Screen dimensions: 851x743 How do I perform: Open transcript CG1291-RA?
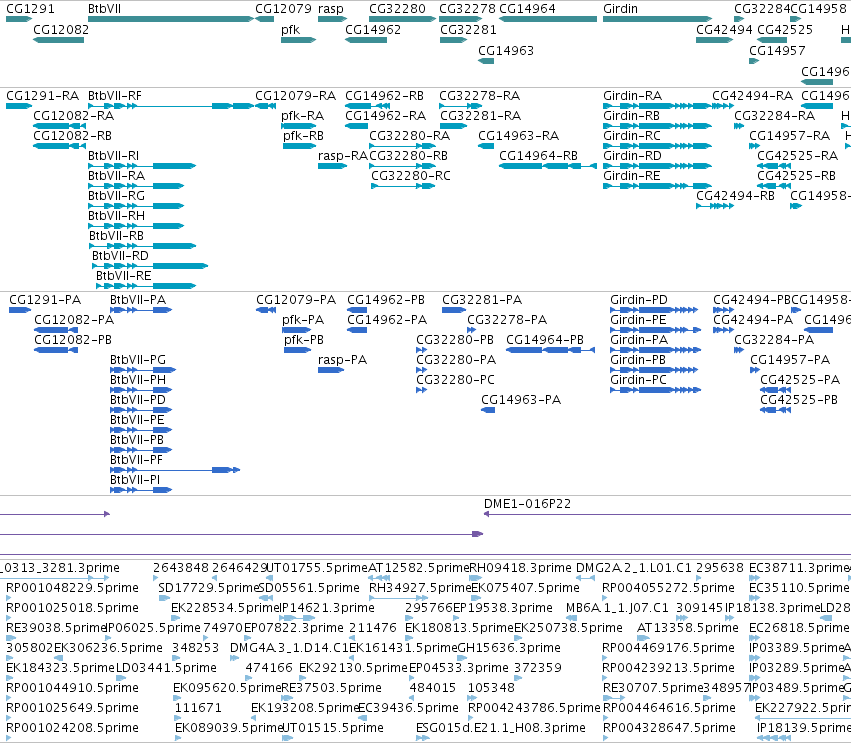(42, 96)
